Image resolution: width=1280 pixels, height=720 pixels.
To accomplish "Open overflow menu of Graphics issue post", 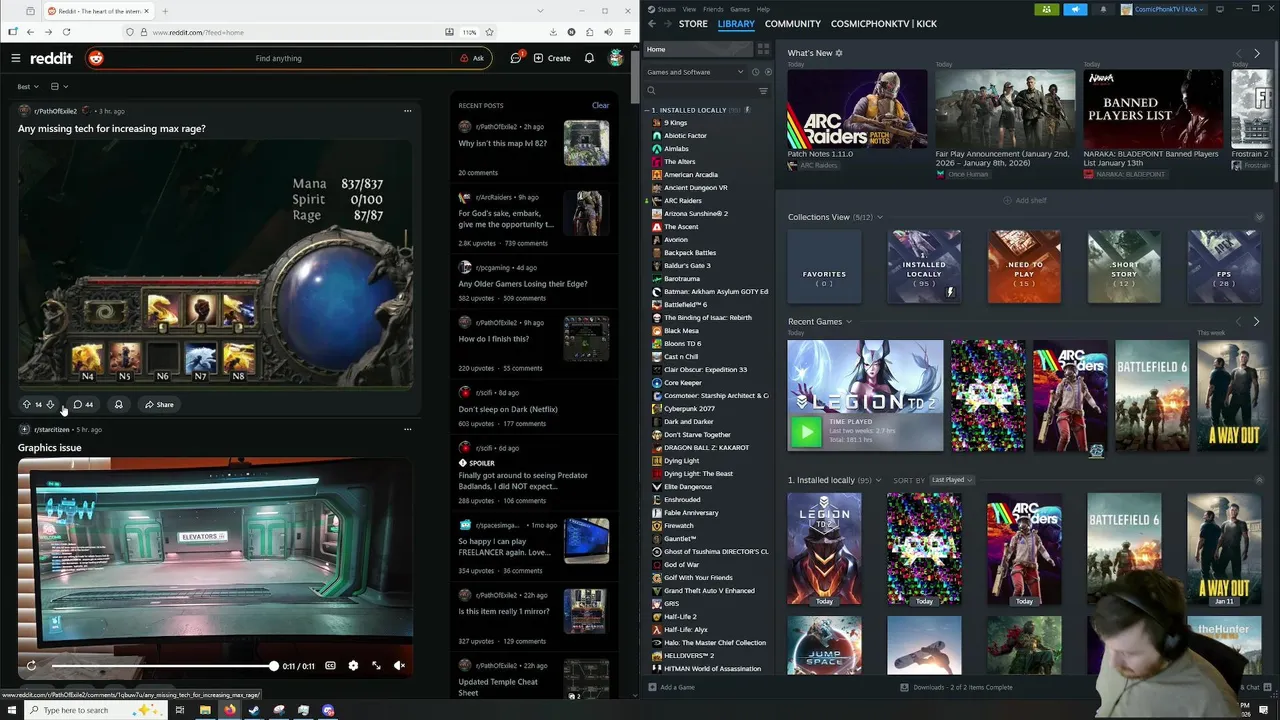I will 407,429.
